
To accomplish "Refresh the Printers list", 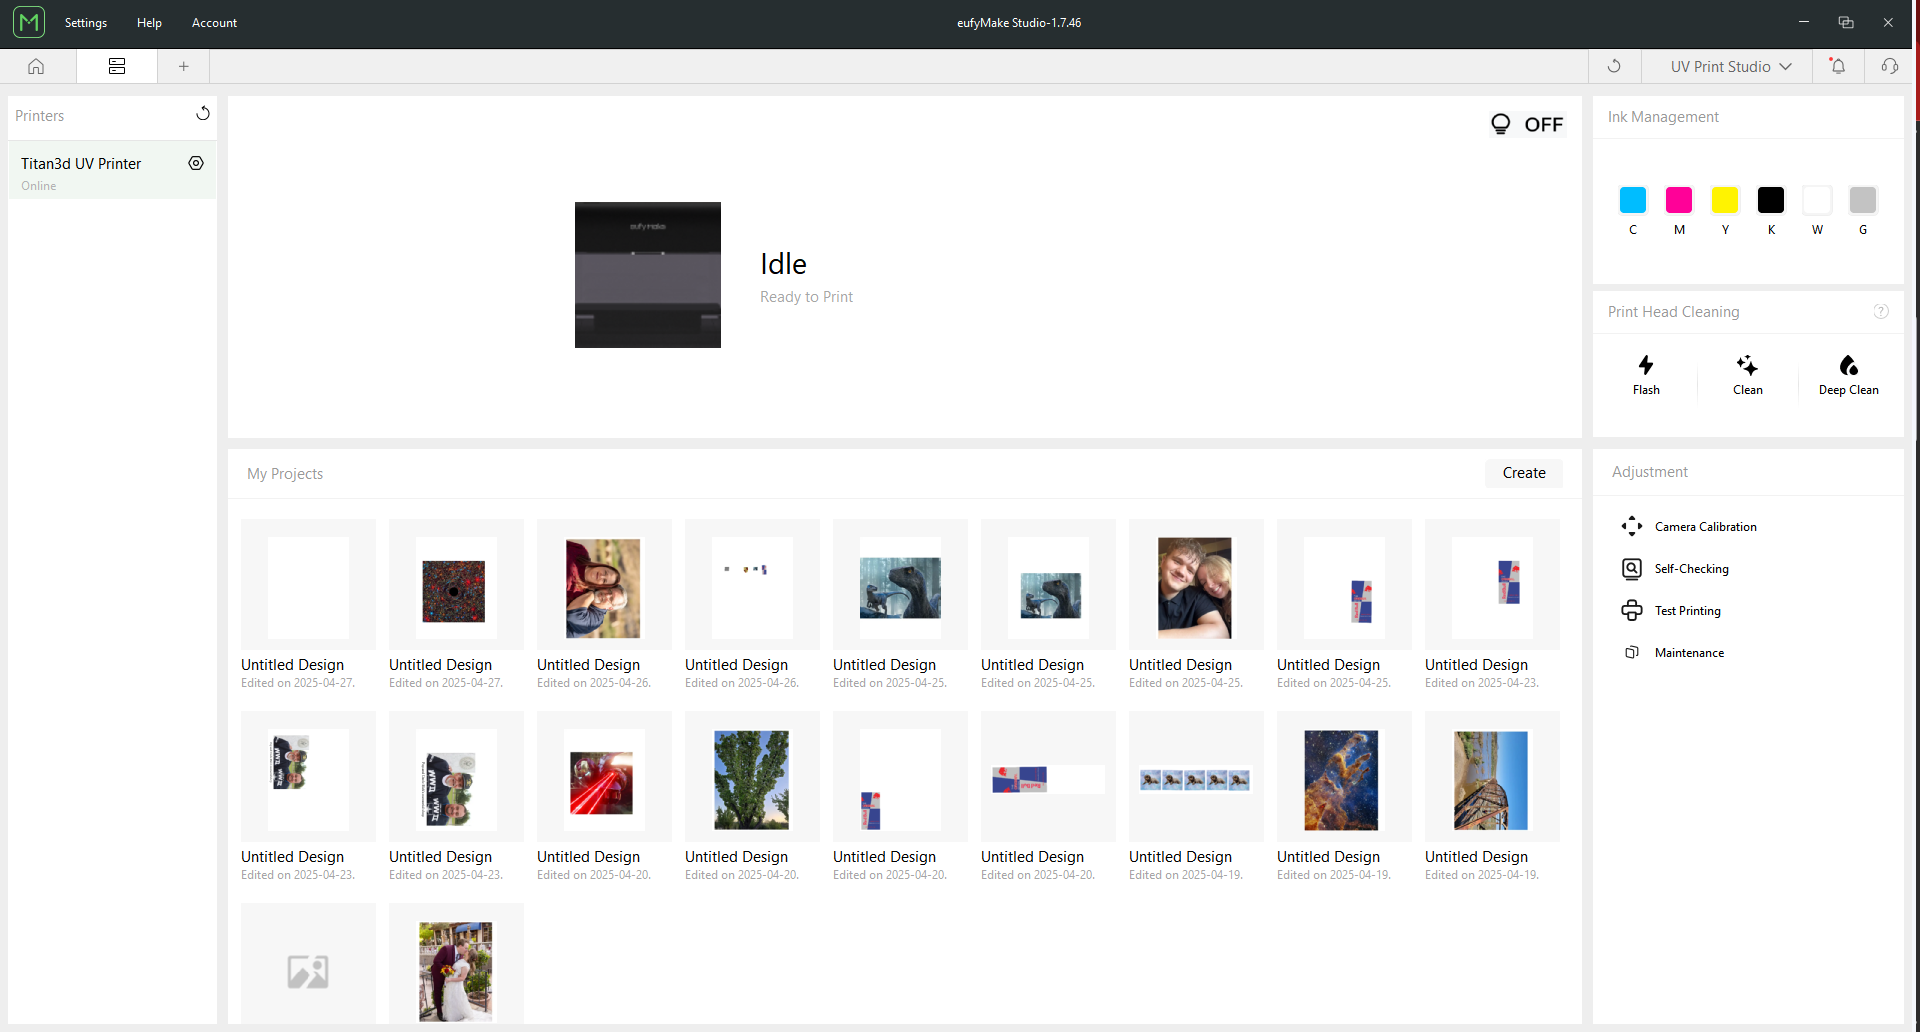I will point(203,114).
